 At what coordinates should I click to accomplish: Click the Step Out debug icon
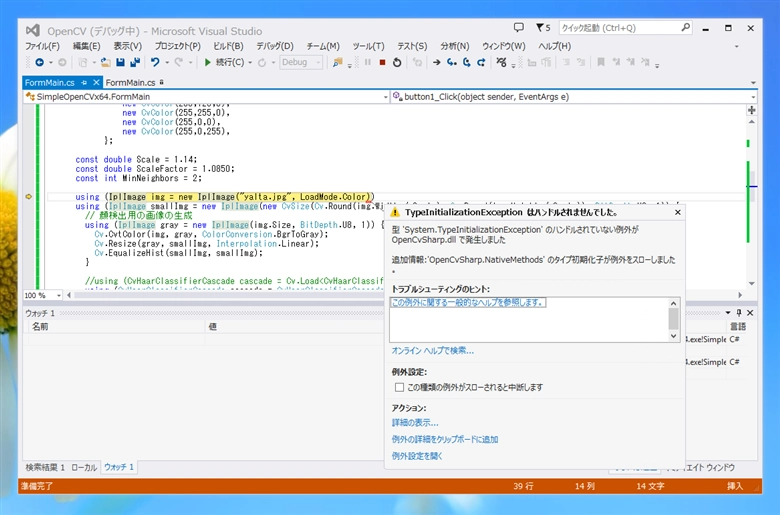click(481, 62)
